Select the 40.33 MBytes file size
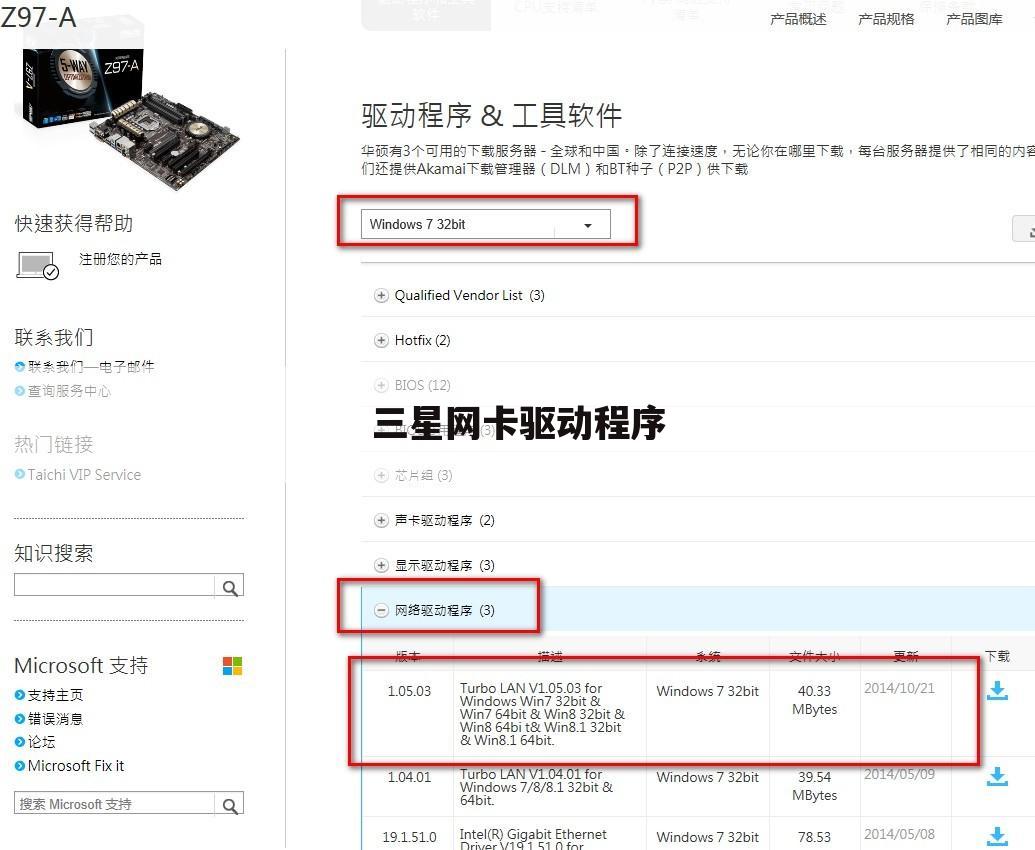Screen dimensions: 1035x850 (815, 700)
